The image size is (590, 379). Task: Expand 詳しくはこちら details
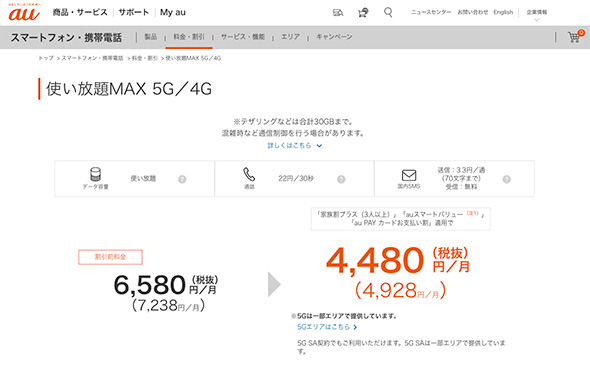(x=294, y=145)
